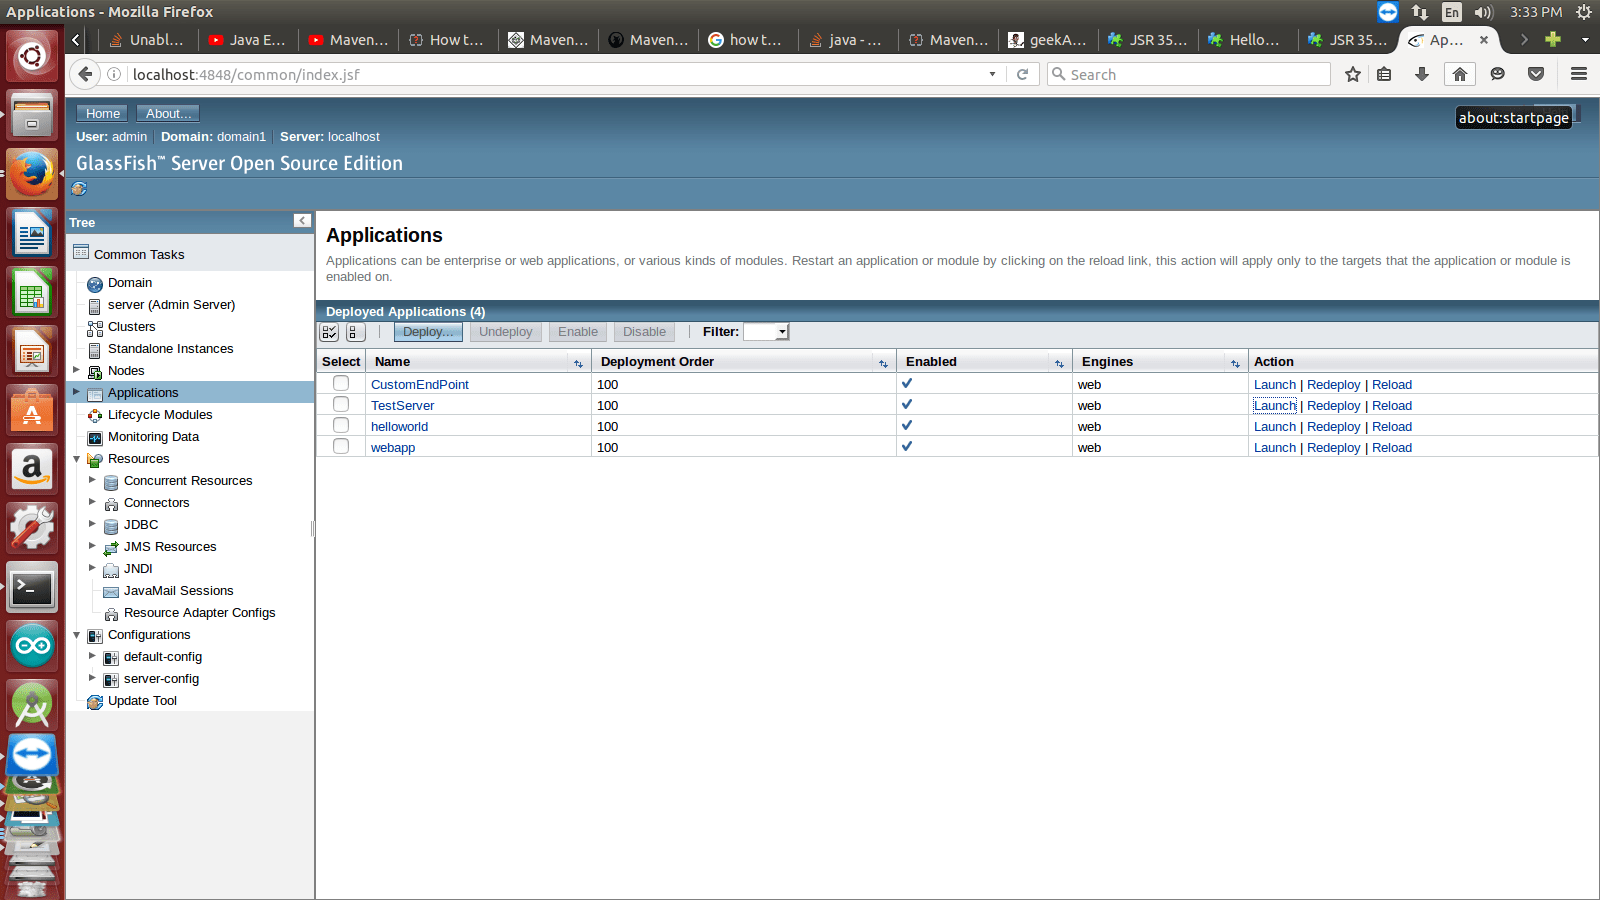
Task: Open the Firefox hamburger menu
Action: [x=1579, y=74]
